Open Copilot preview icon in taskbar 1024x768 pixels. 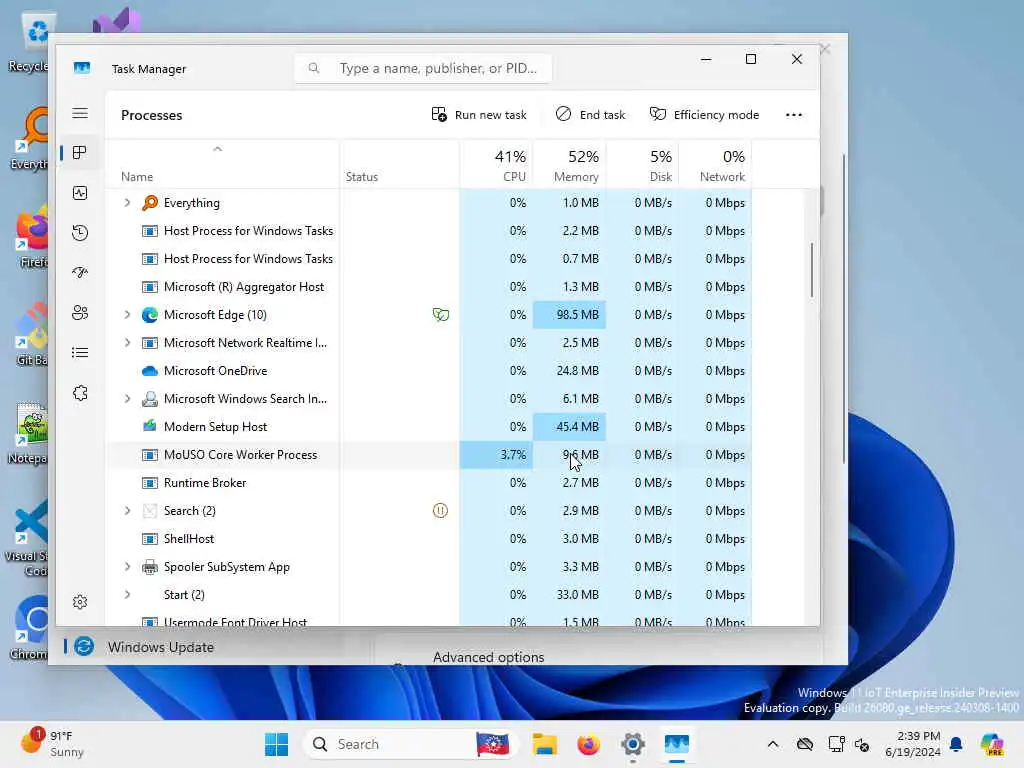coord(992,744)
